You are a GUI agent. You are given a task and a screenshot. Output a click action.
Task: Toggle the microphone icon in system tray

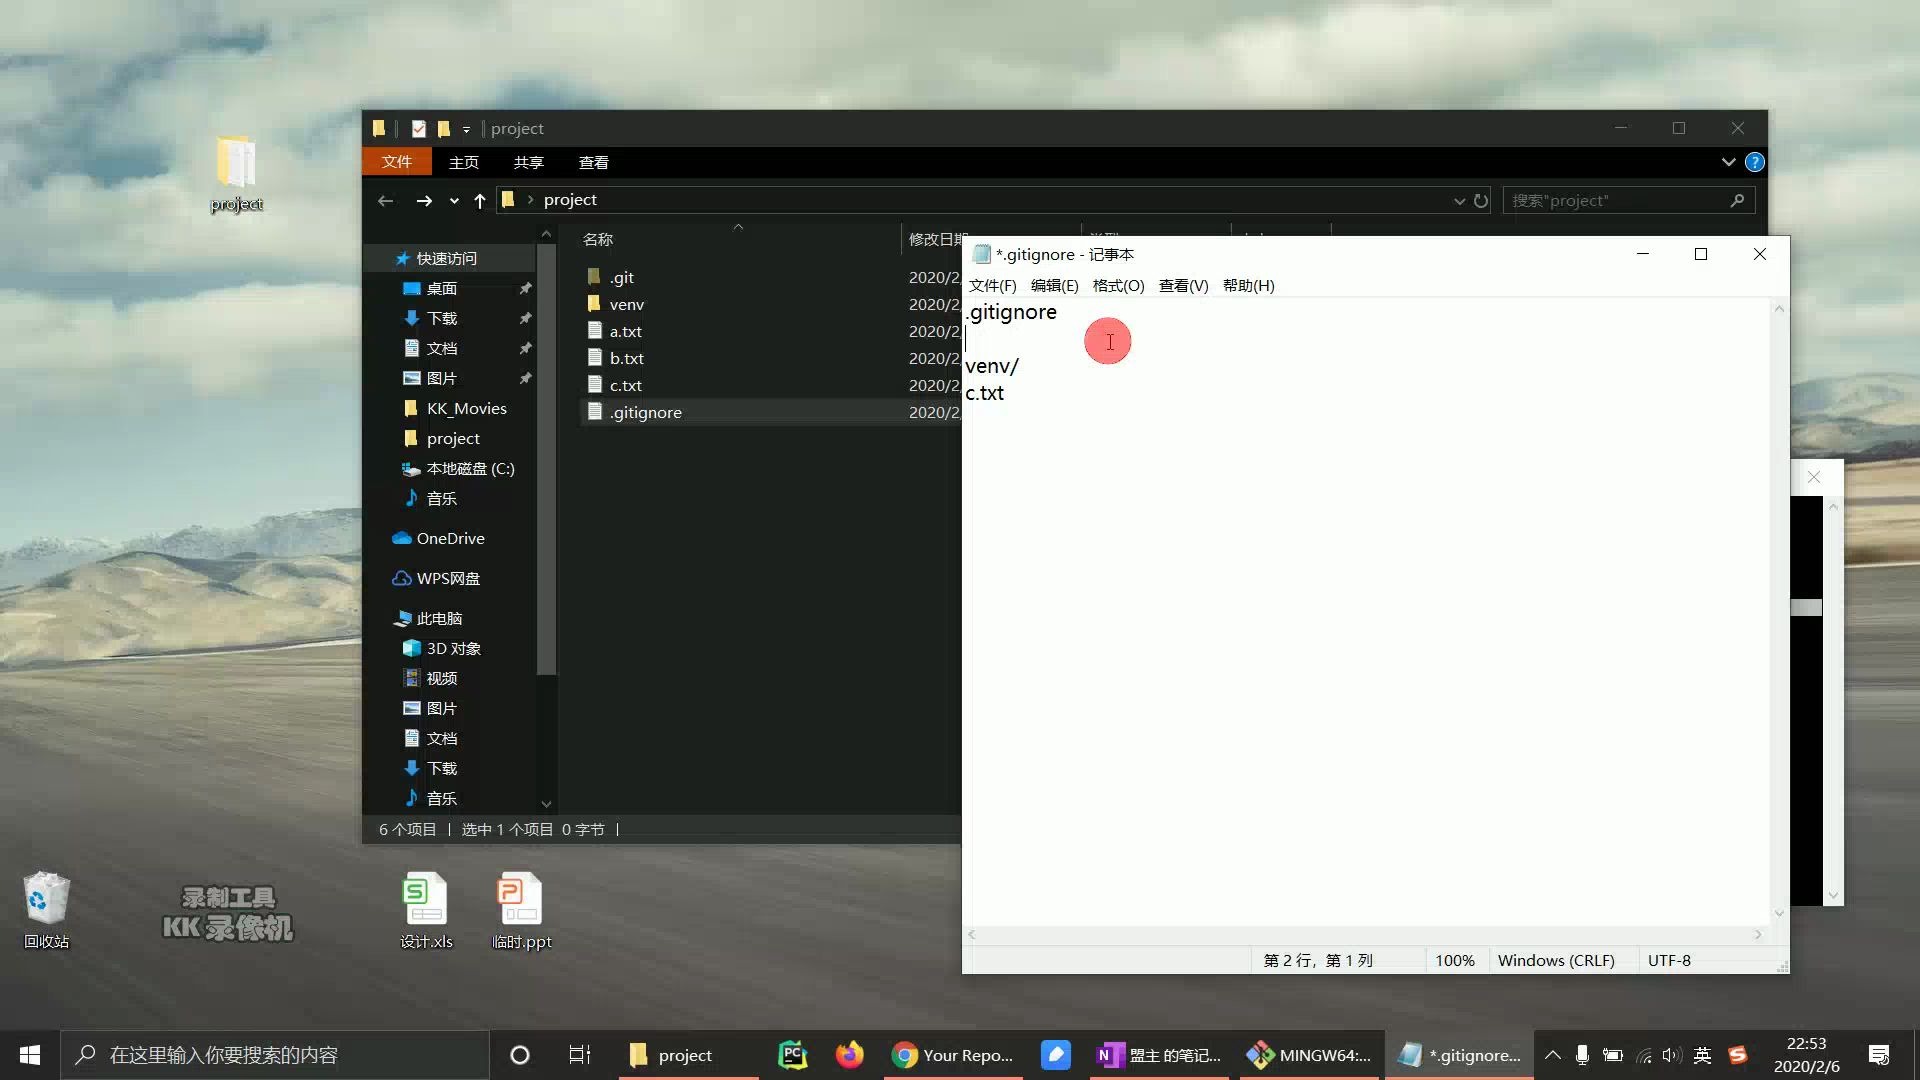pos(1582,1055)
